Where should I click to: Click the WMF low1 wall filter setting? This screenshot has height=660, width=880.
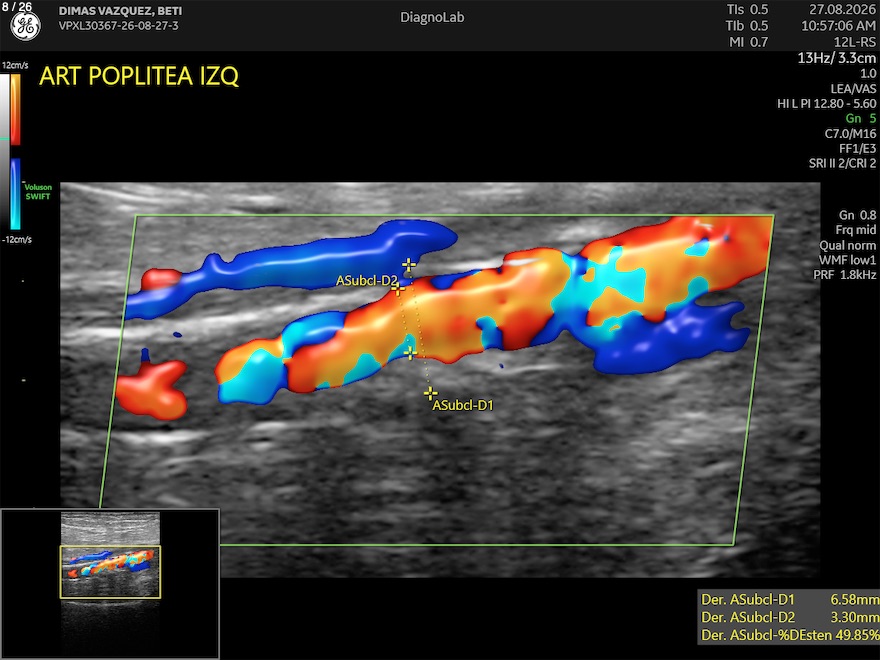(x=847, y=260)
